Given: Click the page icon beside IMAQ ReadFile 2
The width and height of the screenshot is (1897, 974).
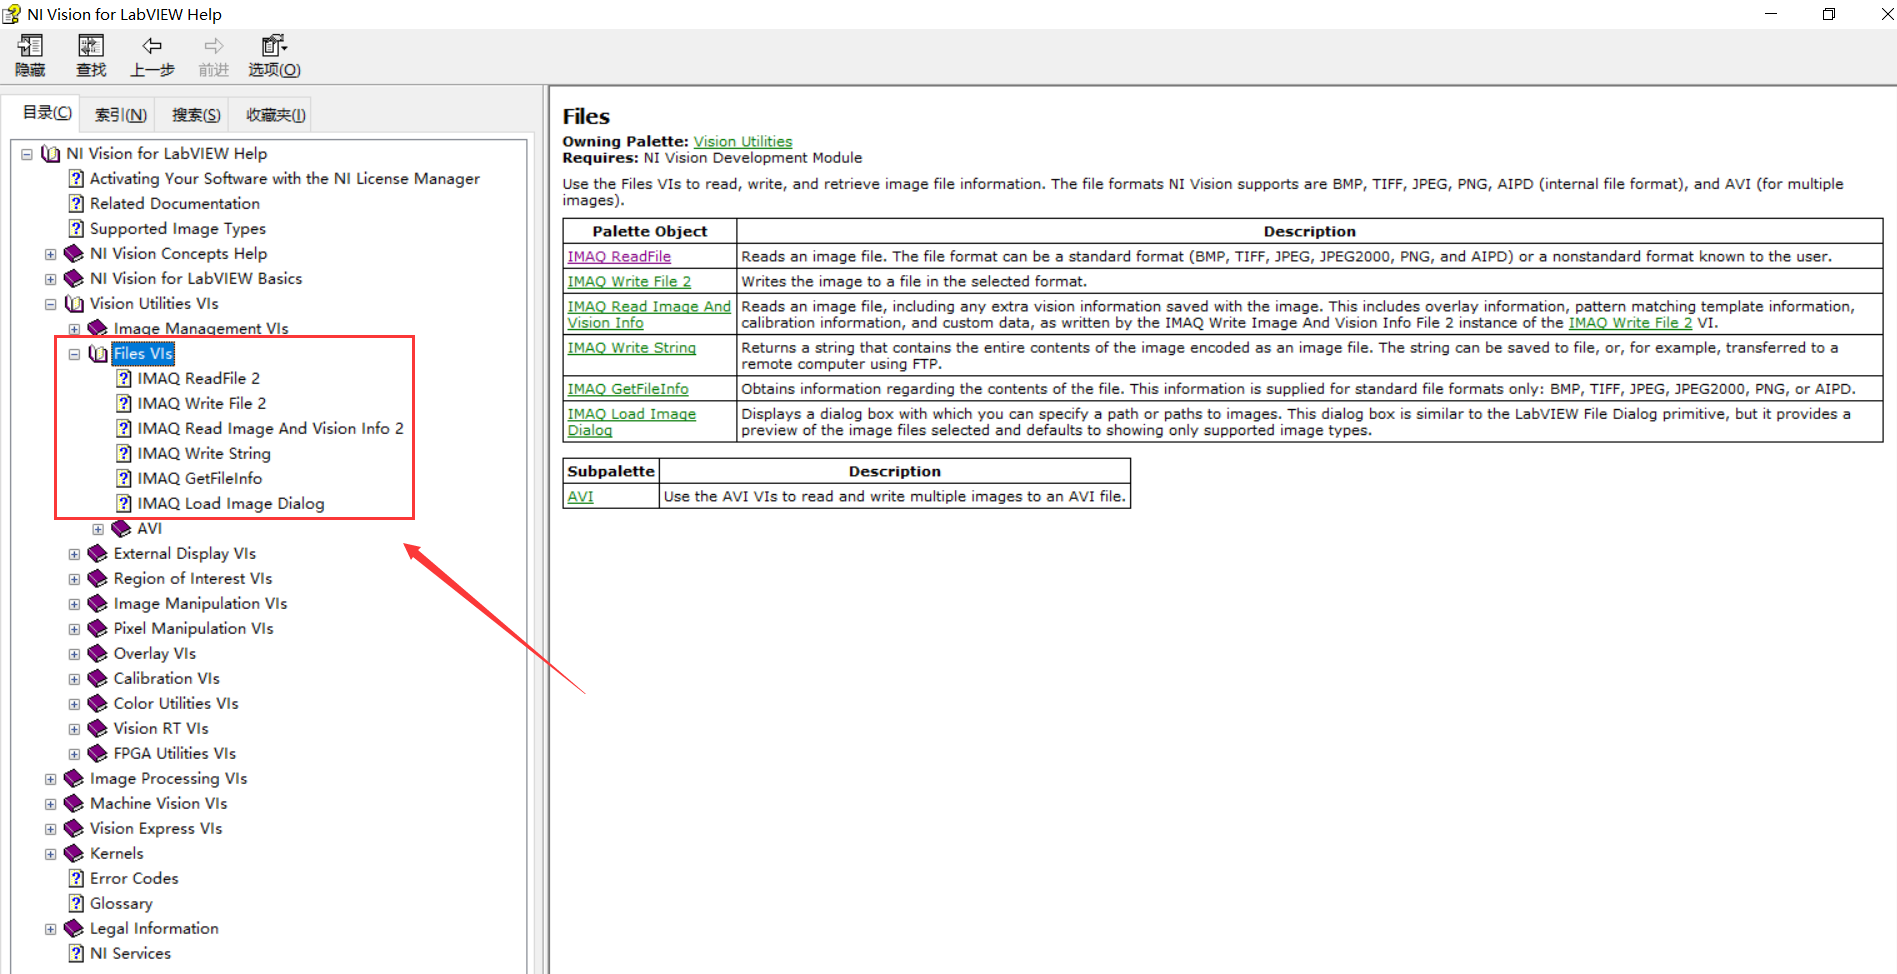Looking at the screenshot, I should point(124,379).
